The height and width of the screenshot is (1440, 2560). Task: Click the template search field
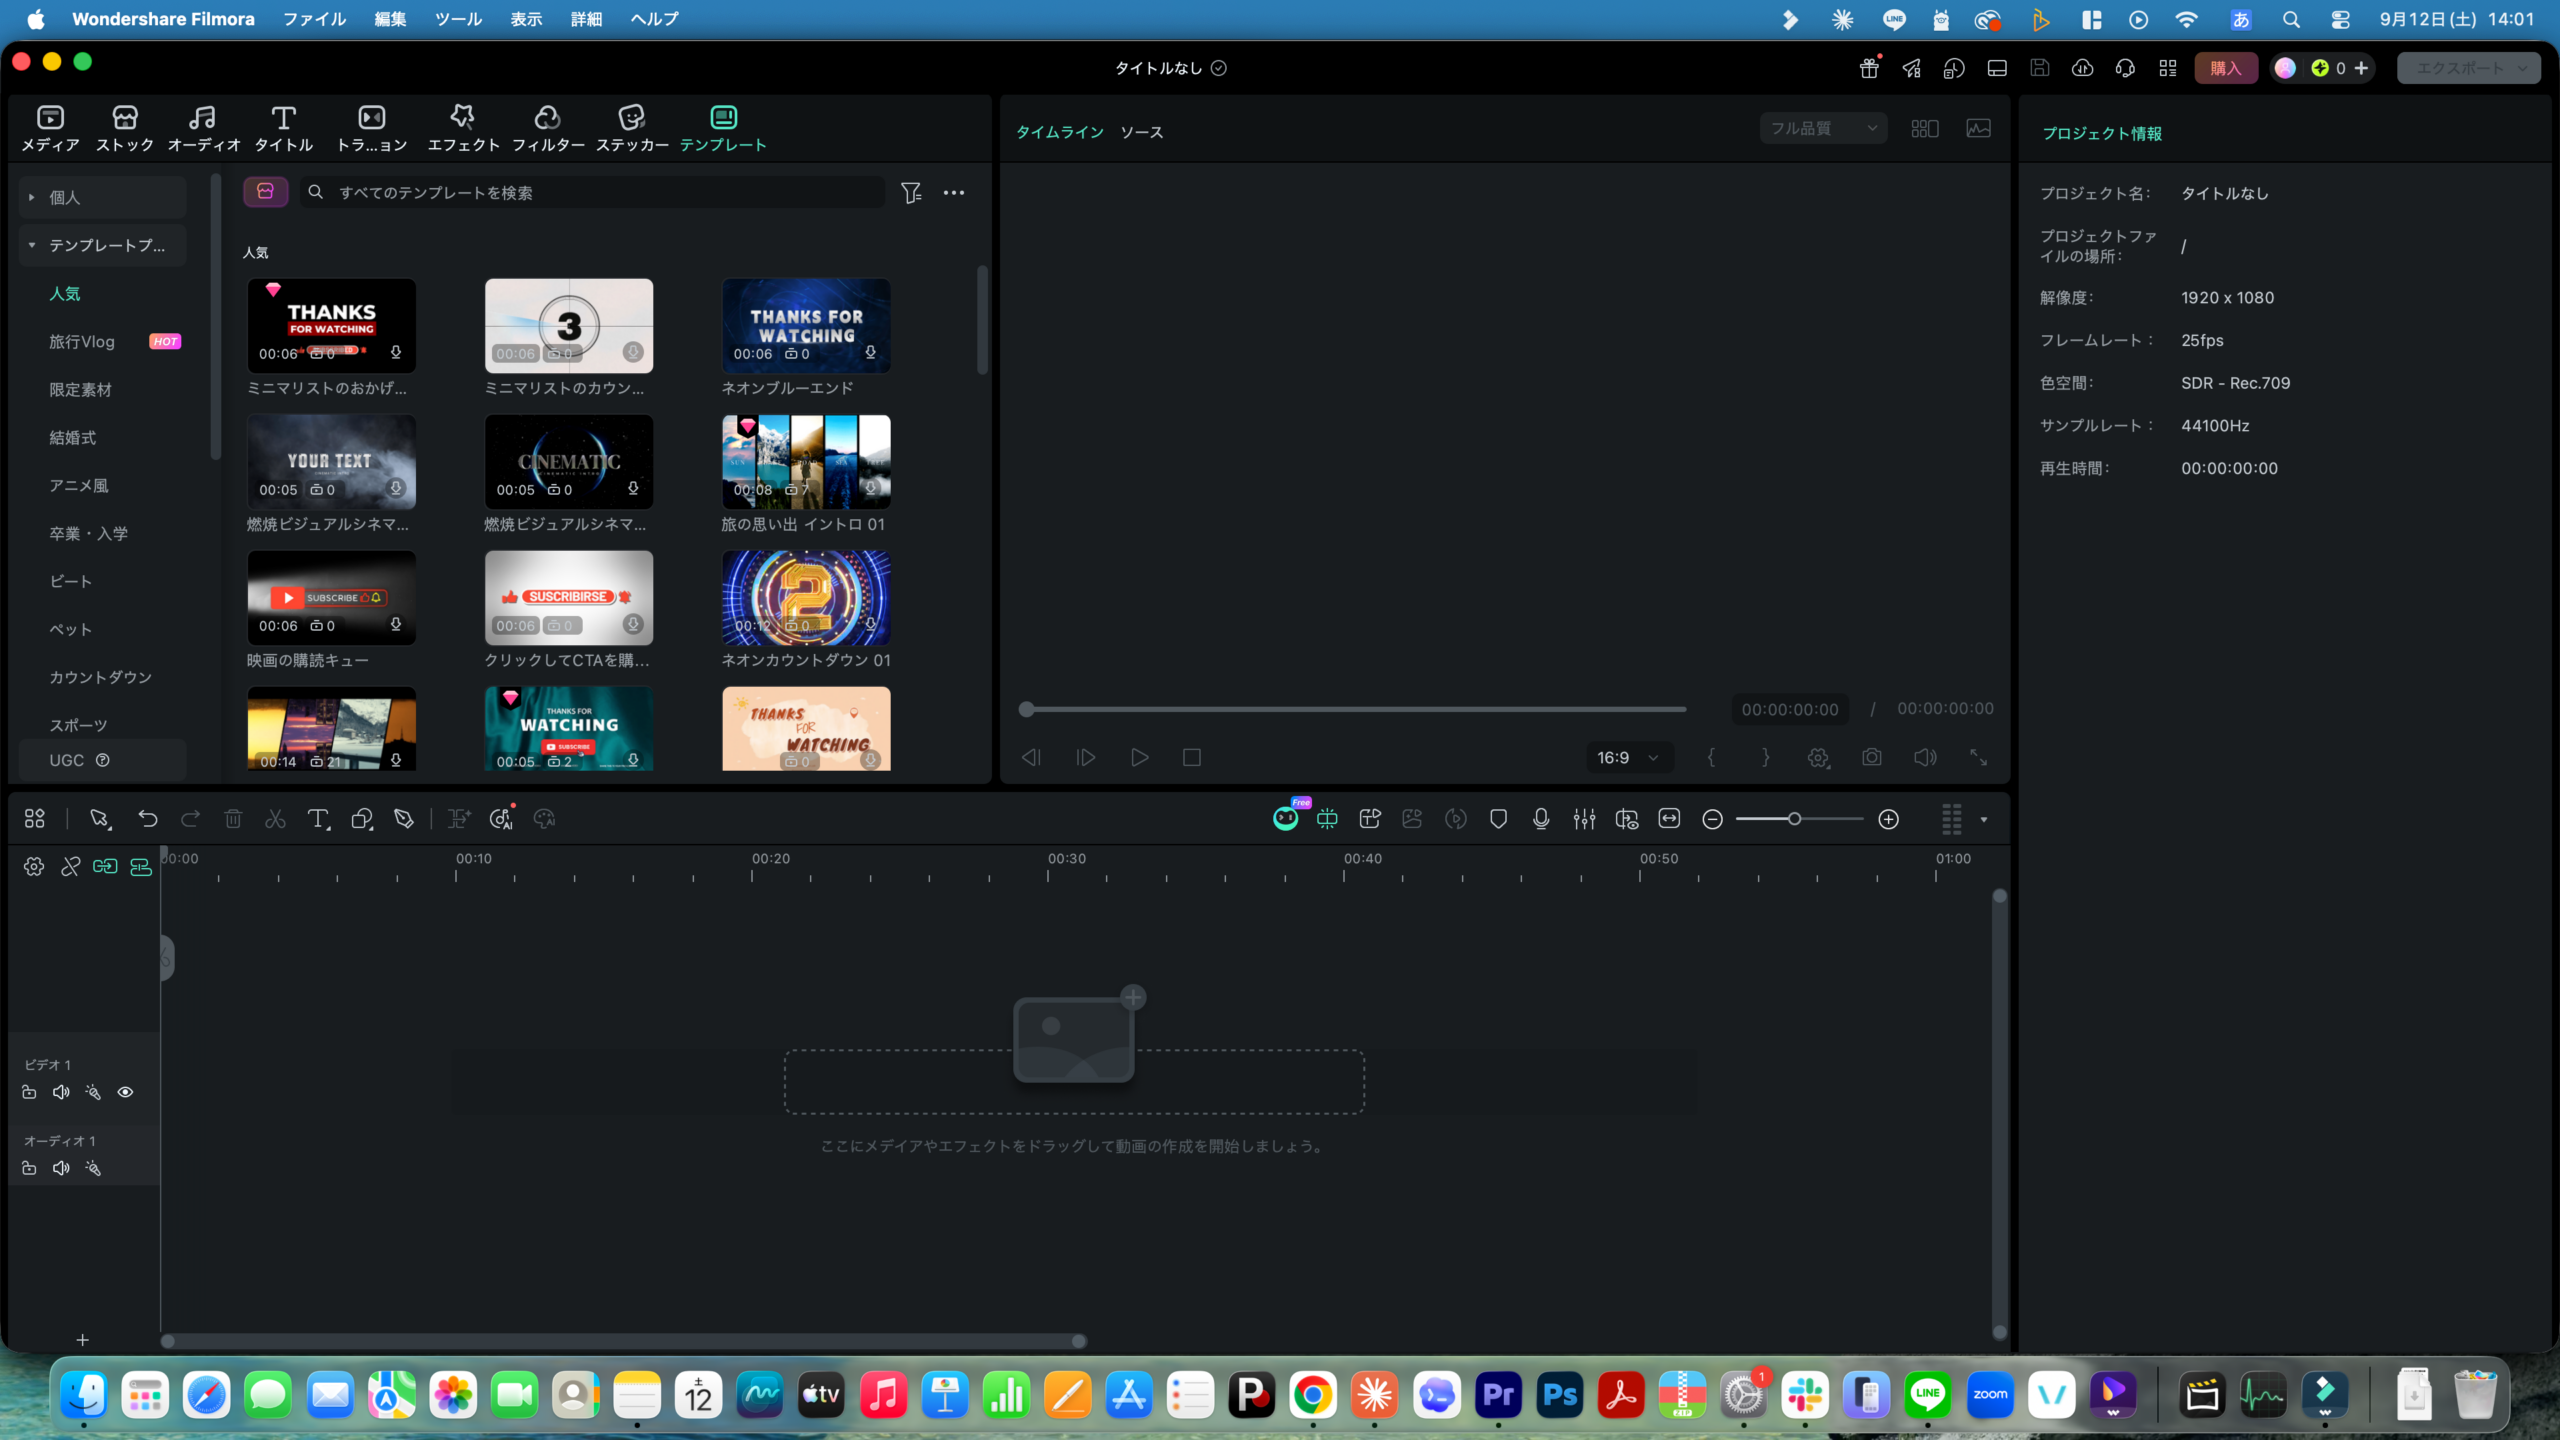pos(593,192)
